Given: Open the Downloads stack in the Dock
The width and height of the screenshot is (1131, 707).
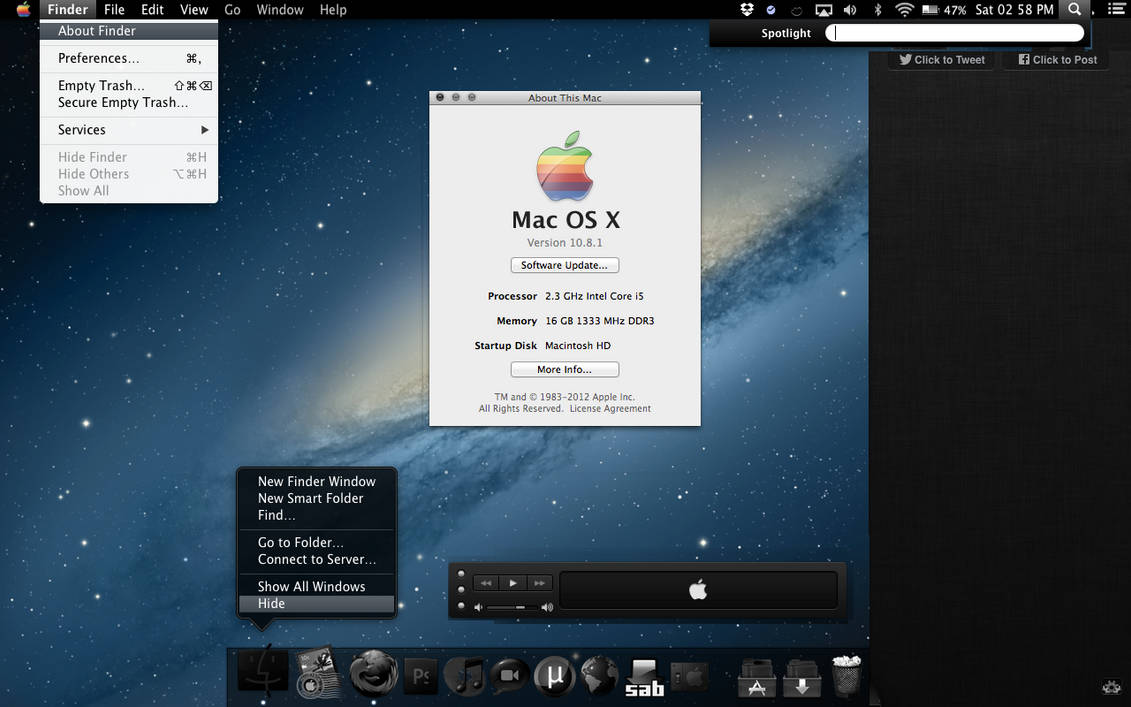Looking at the screenshot, I should click(801, 678).
